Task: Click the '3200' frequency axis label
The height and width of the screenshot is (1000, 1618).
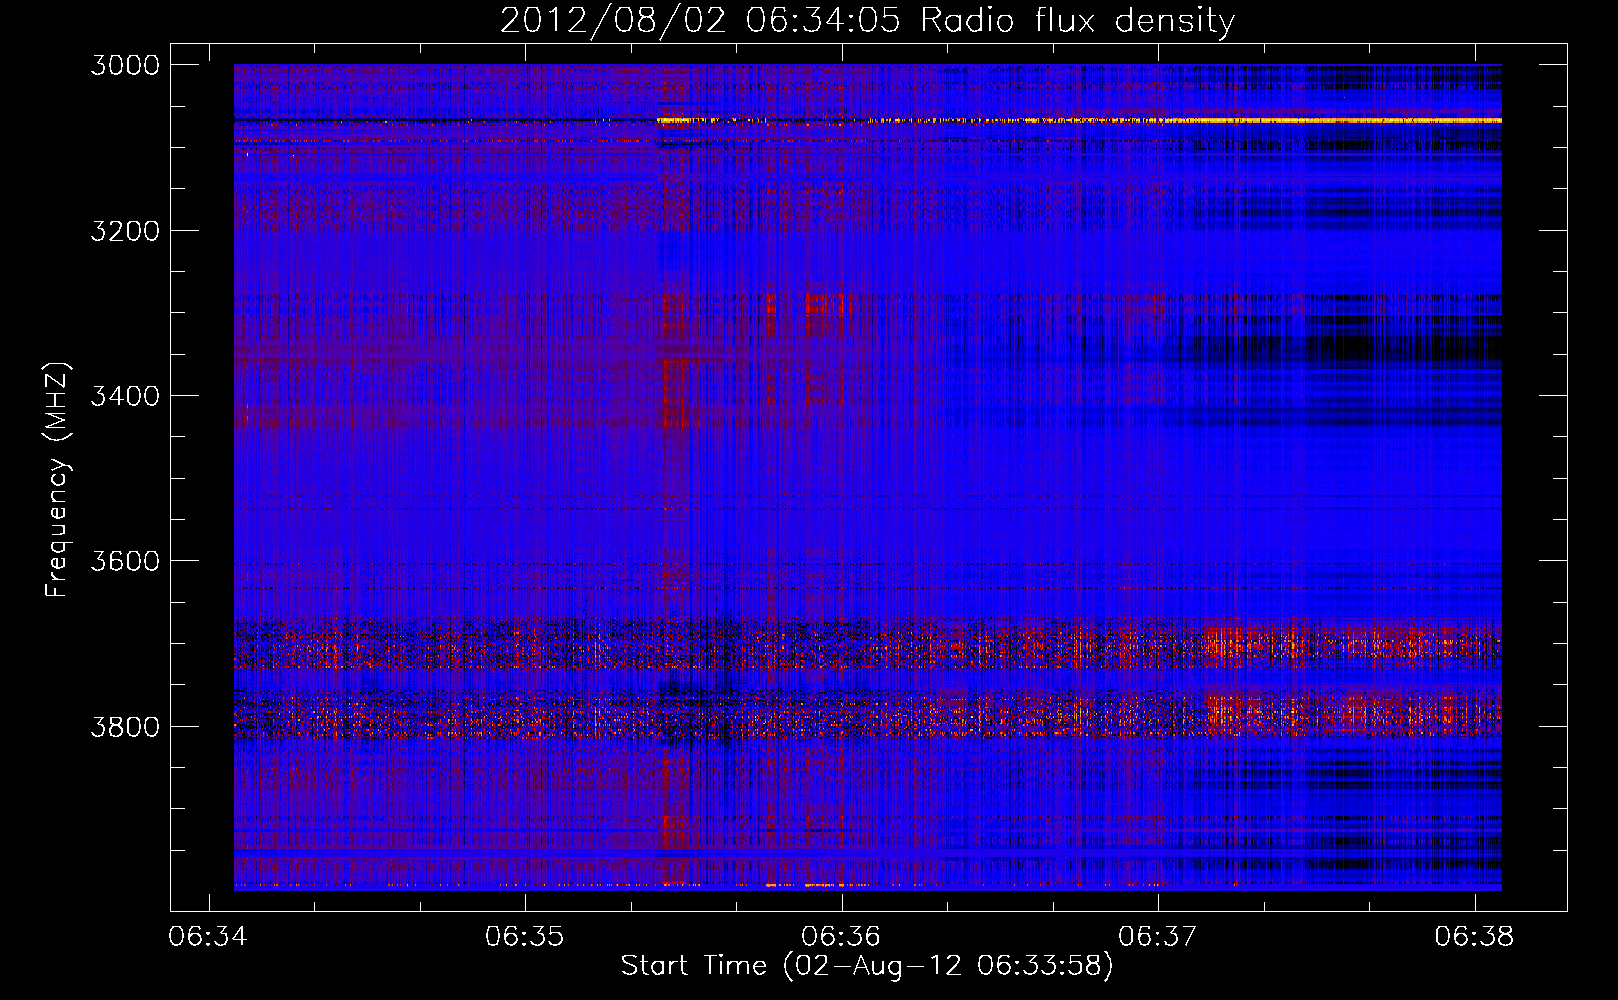Action: tap(125, 231)
